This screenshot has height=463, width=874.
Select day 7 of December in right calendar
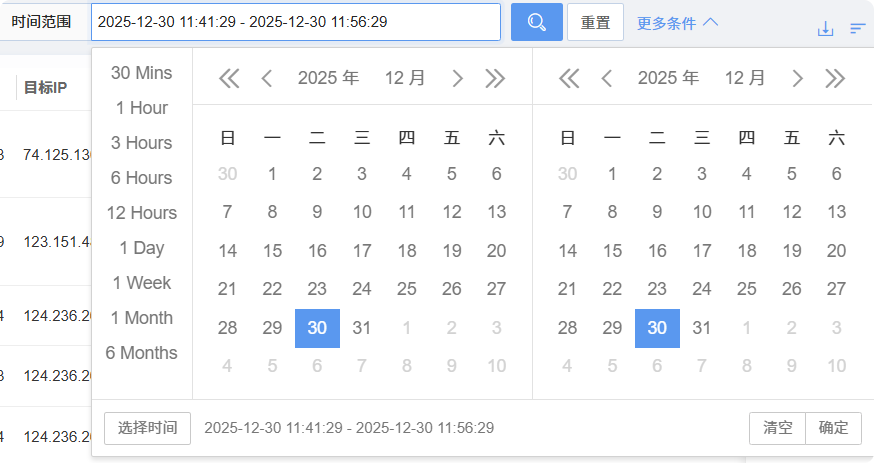point(567,213)
